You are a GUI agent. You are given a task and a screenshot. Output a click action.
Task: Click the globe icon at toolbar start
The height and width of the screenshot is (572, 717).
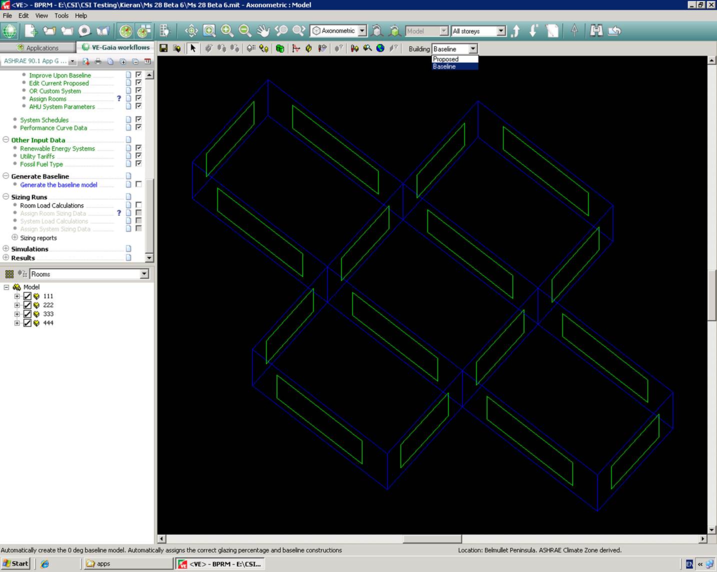(9, 31)
